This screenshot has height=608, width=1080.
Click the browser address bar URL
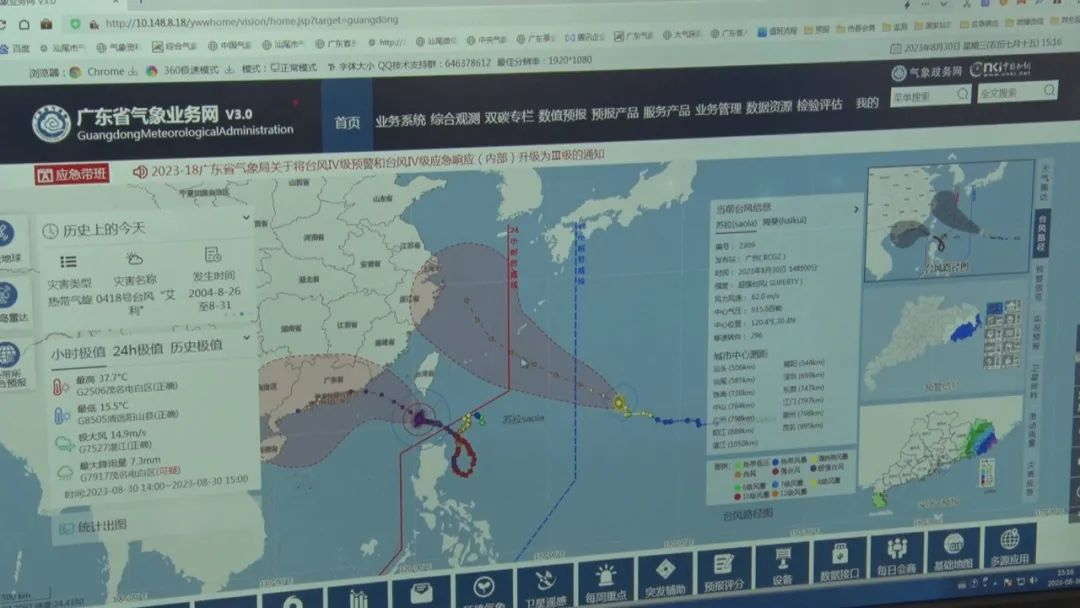click(252, 22)
